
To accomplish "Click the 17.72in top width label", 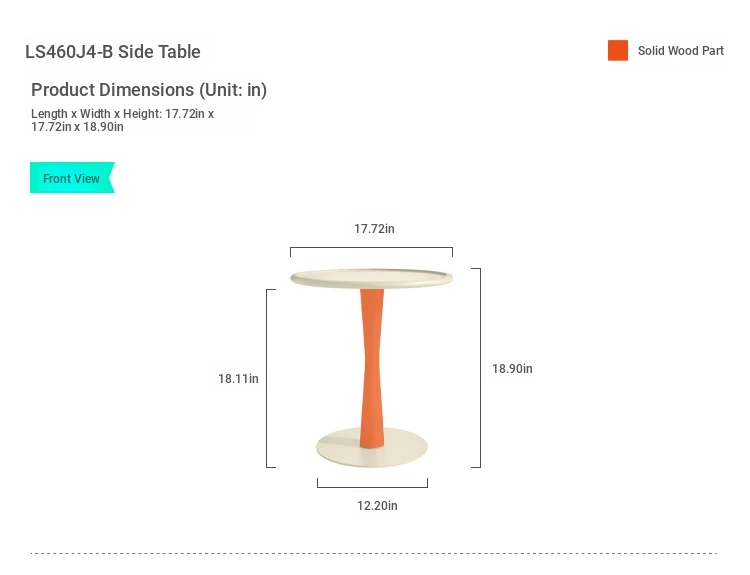I will coord(374,229).
